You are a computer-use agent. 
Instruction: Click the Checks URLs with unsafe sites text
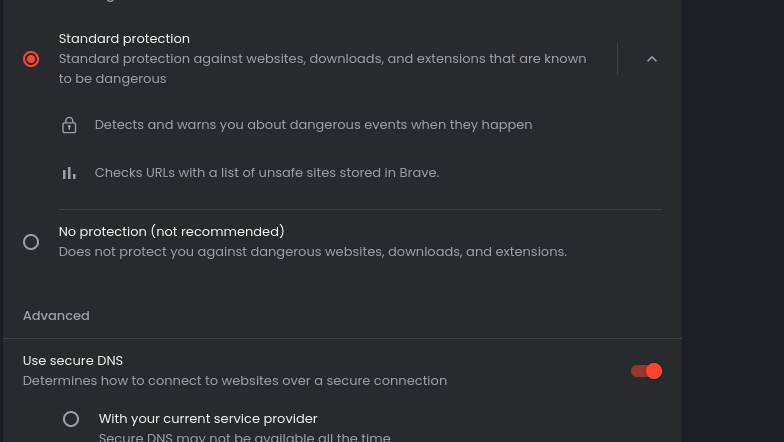pos(267,173)
